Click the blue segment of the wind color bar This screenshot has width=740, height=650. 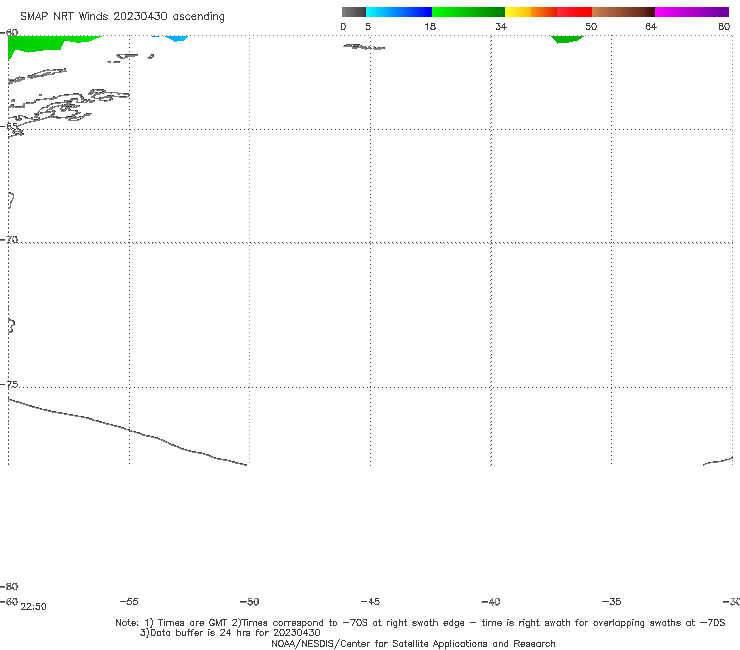point(399,12)
